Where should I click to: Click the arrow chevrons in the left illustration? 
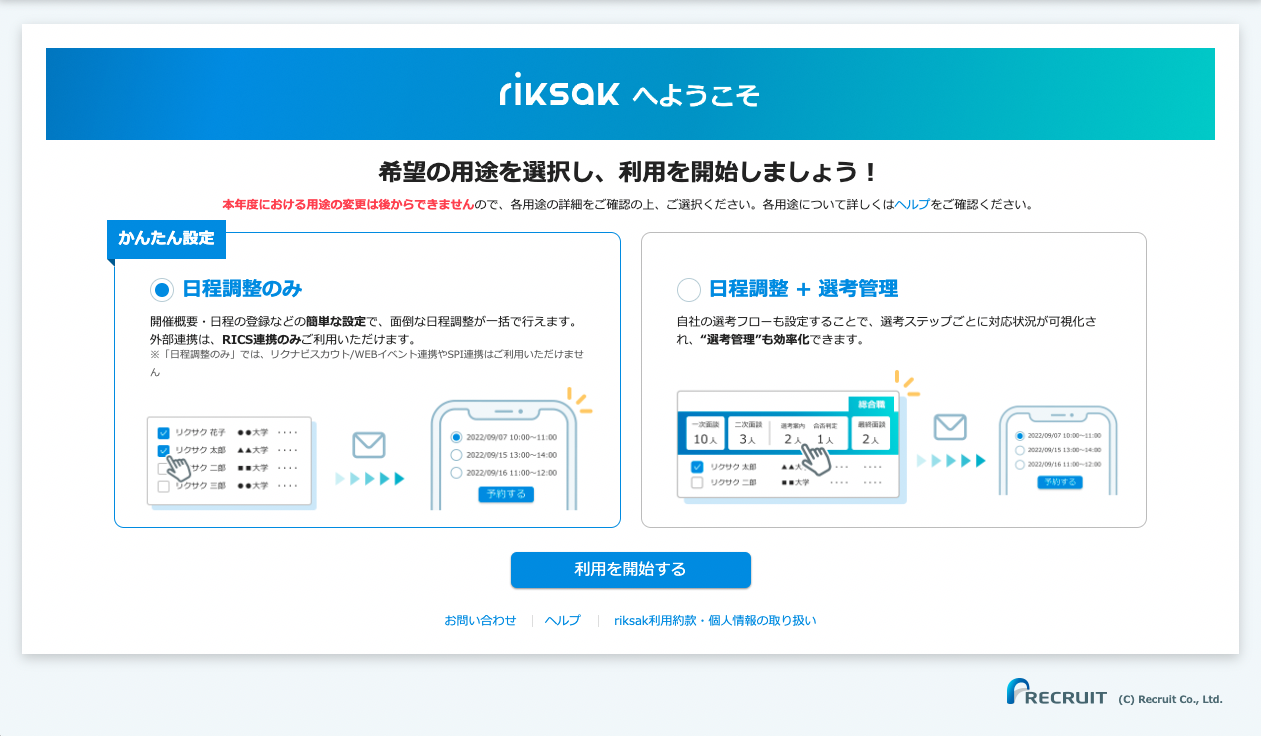370,479
